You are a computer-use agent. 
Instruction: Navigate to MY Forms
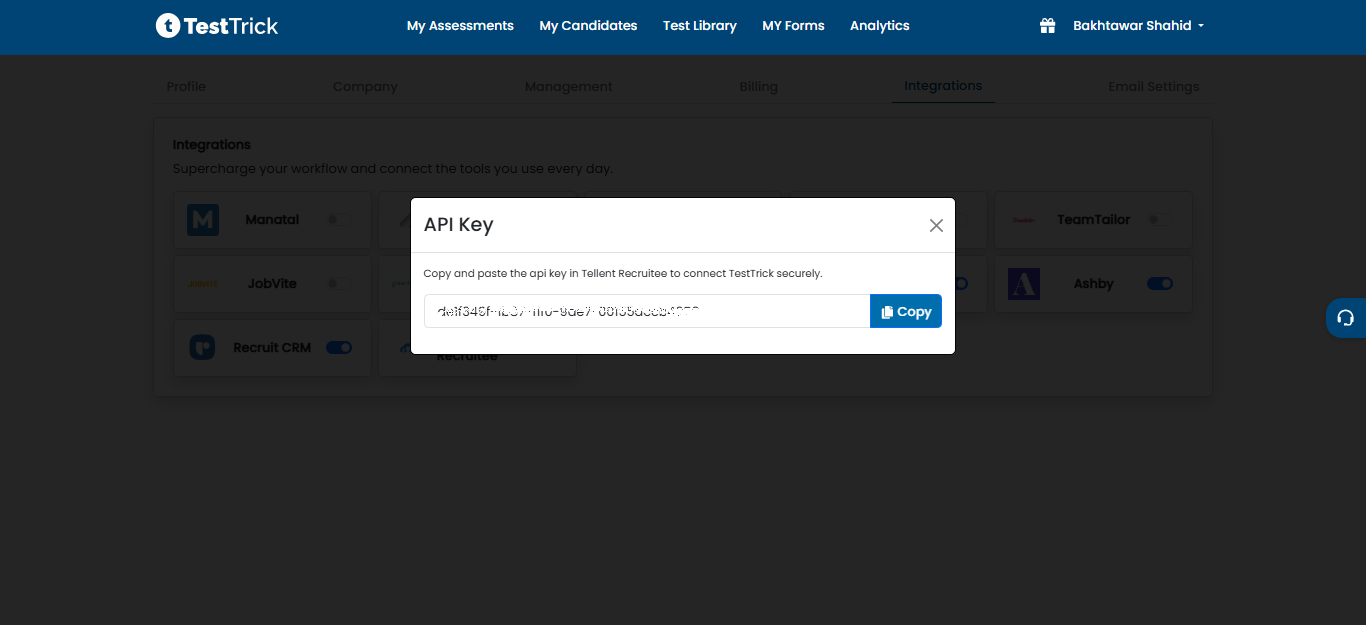point(793,26)
